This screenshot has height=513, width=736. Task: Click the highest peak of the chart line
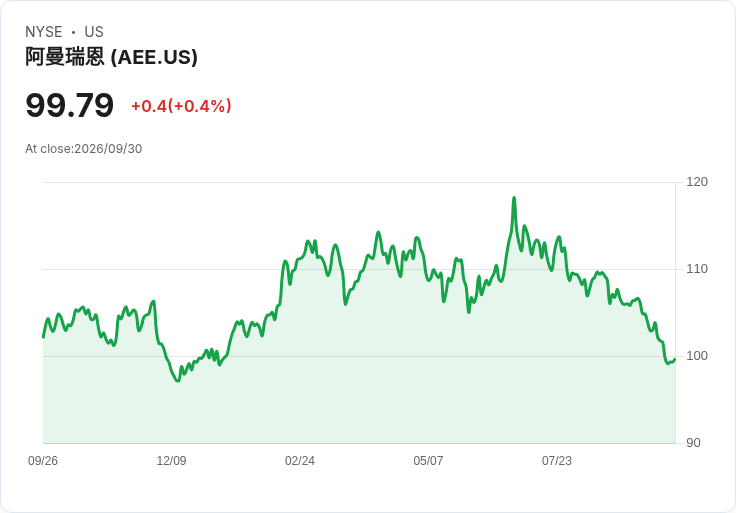[514, 198]
